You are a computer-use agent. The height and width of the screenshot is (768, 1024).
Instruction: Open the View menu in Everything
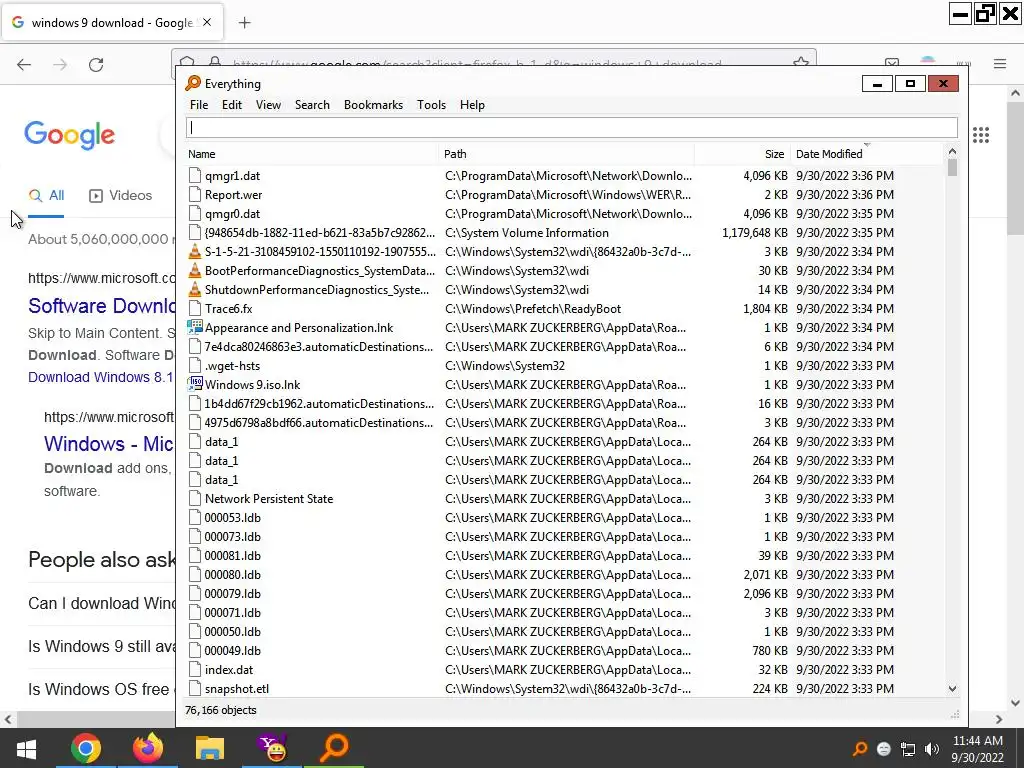(268, 105)
